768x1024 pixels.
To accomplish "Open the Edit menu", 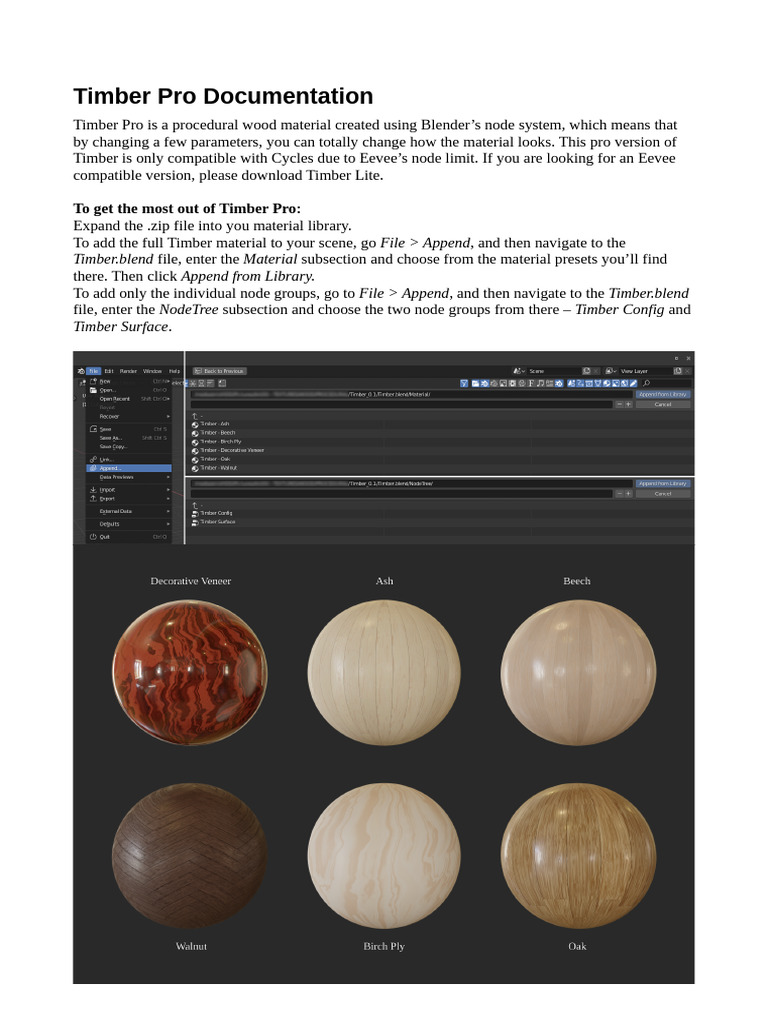I will pos(109,371).
